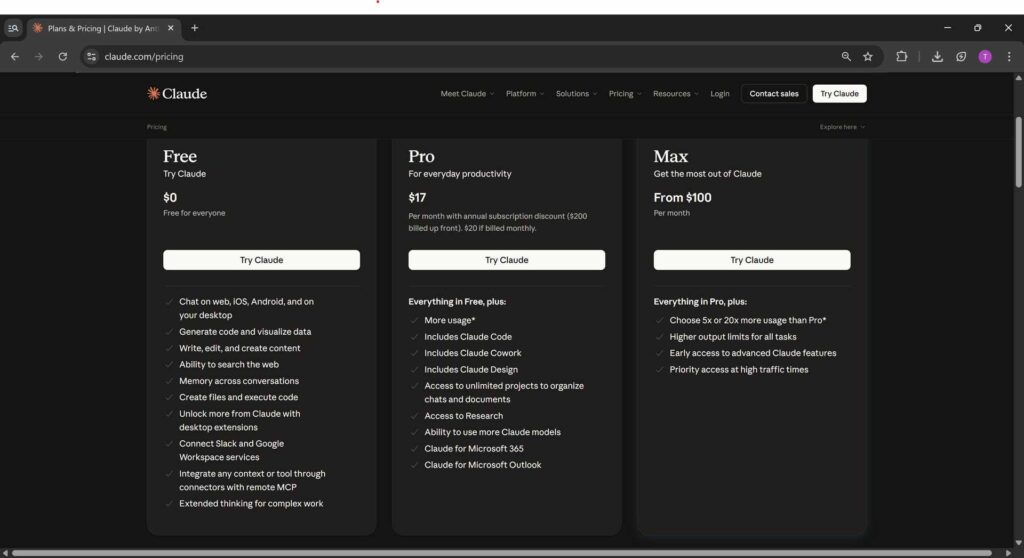Expand the Solutions menu
The width and height of the screenshot is (1024, 558).
pyautogui.click(x=576, y=93)
